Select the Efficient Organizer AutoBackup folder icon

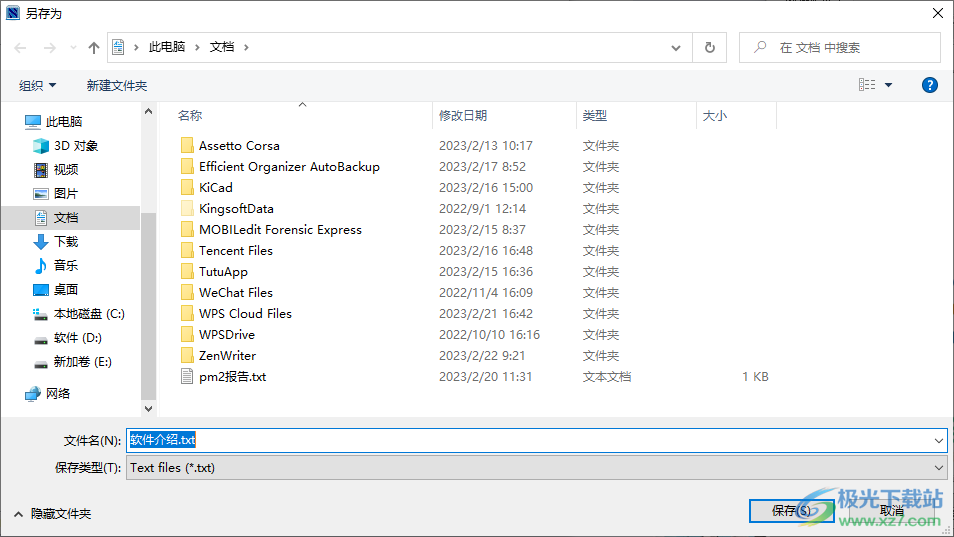(187, 167)
